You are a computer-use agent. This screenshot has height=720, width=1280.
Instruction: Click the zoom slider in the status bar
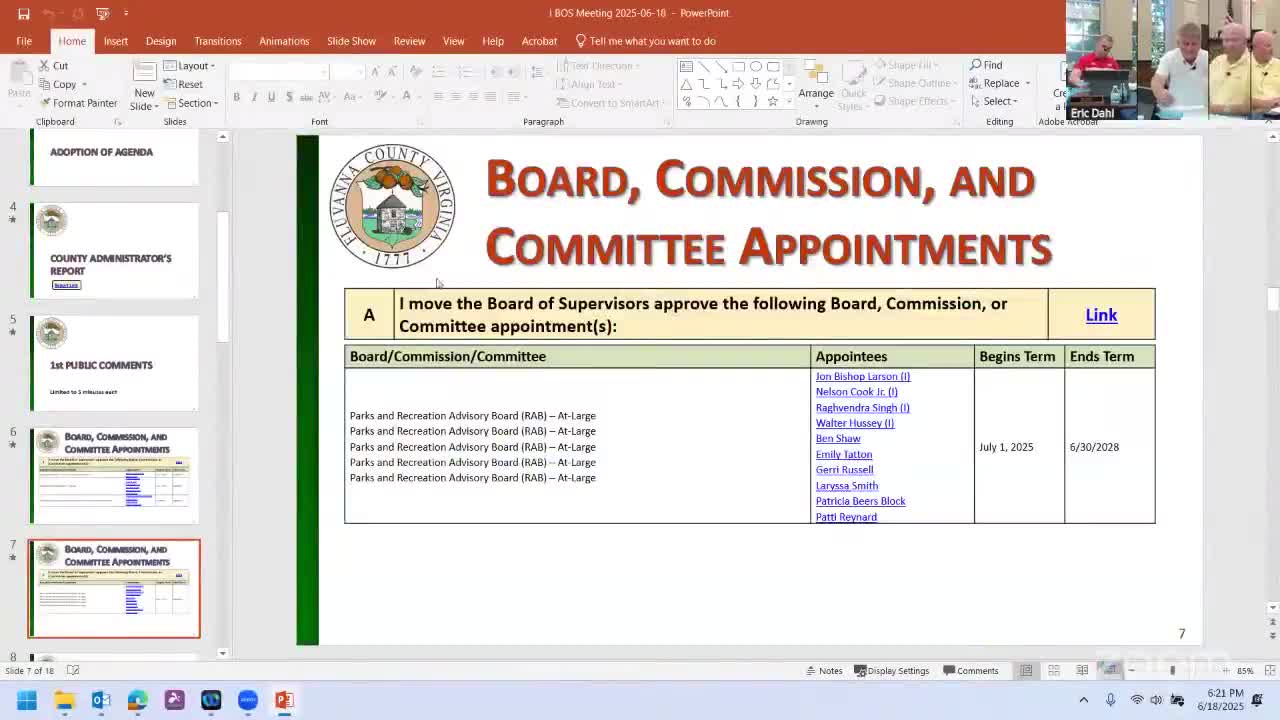[x=1172, y=671]
